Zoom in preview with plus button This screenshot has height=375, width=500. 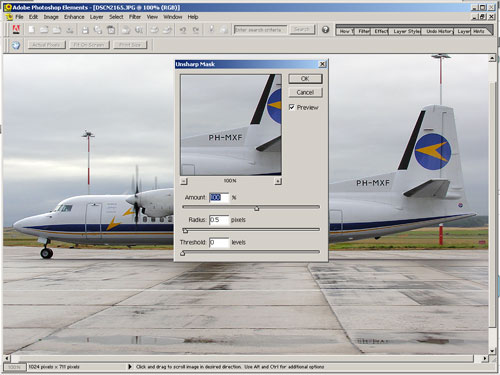coord(278,181)
